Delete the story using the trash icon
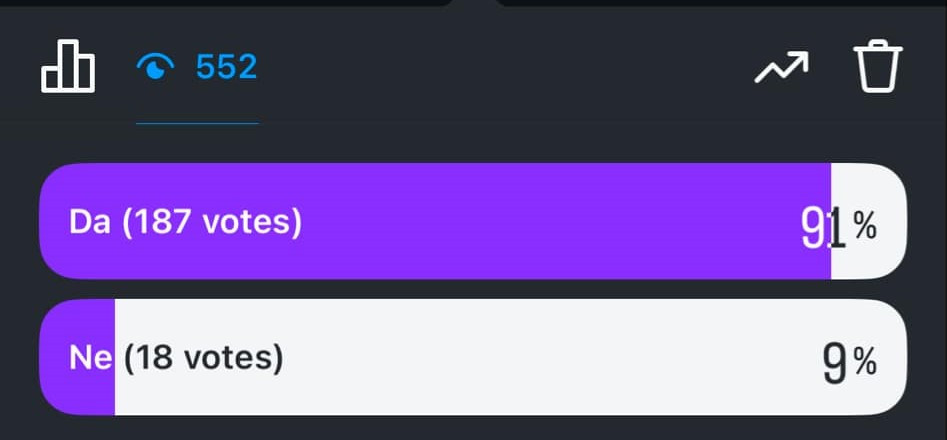The width and height of the screenshot is (947, 440). [878, 66]
